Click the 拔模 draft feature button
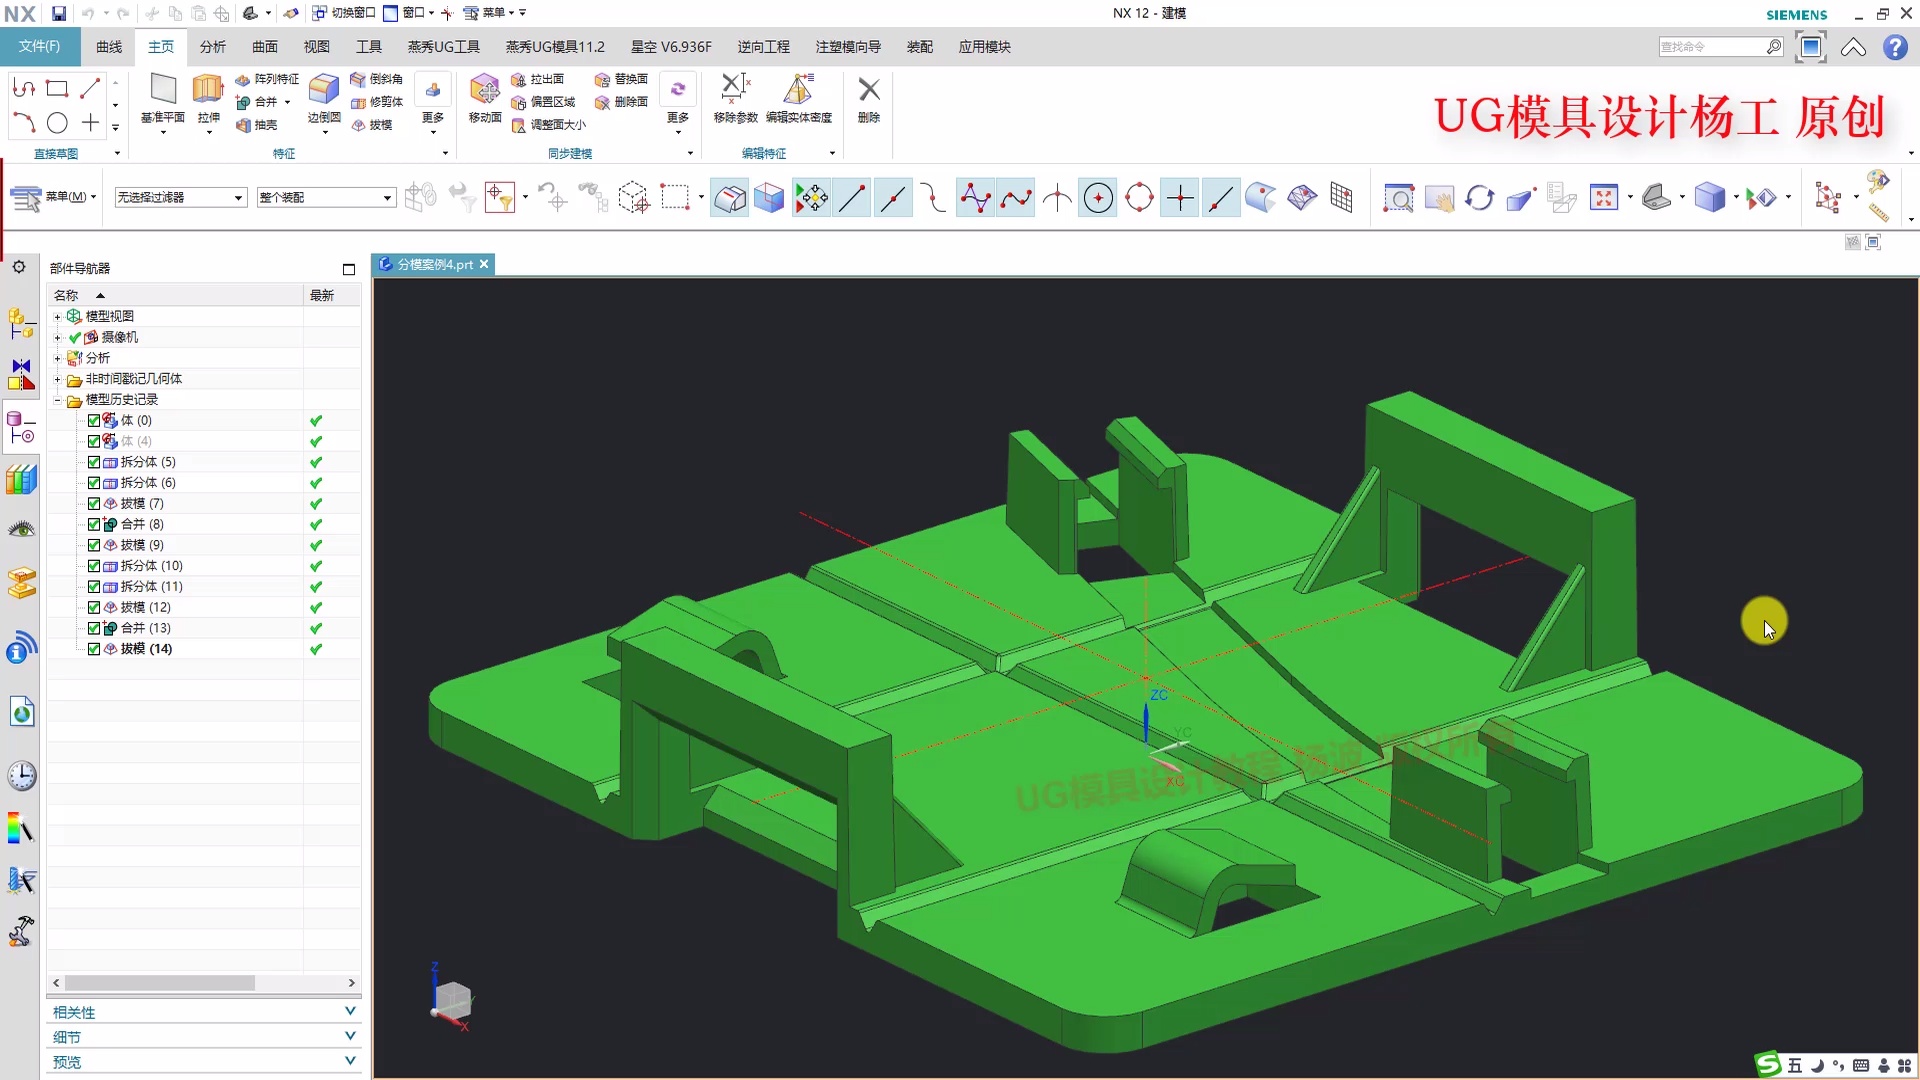 tap(371, 125)
